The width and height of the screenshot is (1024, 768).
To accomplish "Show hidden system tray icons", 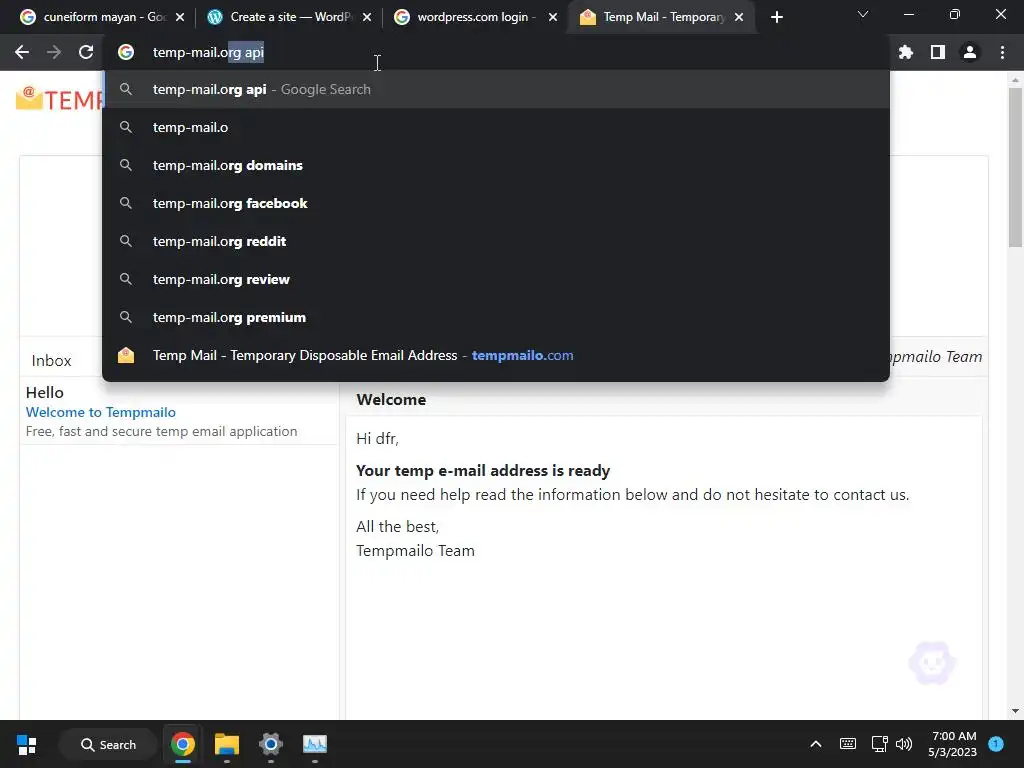I will 816,744.
